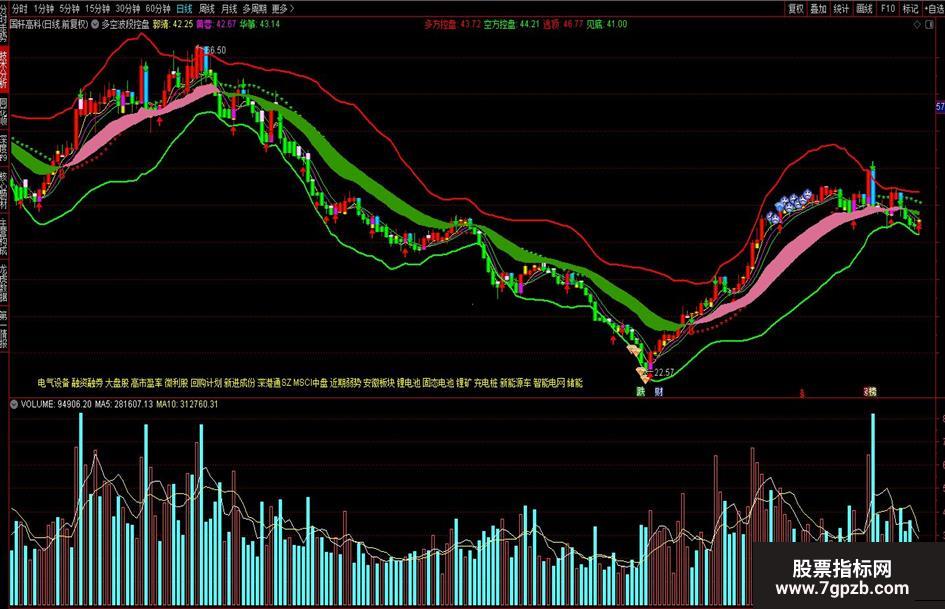Viewport: 945px width, 609px height.
Task: Select the 5分钟 period tab
Action: click(x=69, y=8)
